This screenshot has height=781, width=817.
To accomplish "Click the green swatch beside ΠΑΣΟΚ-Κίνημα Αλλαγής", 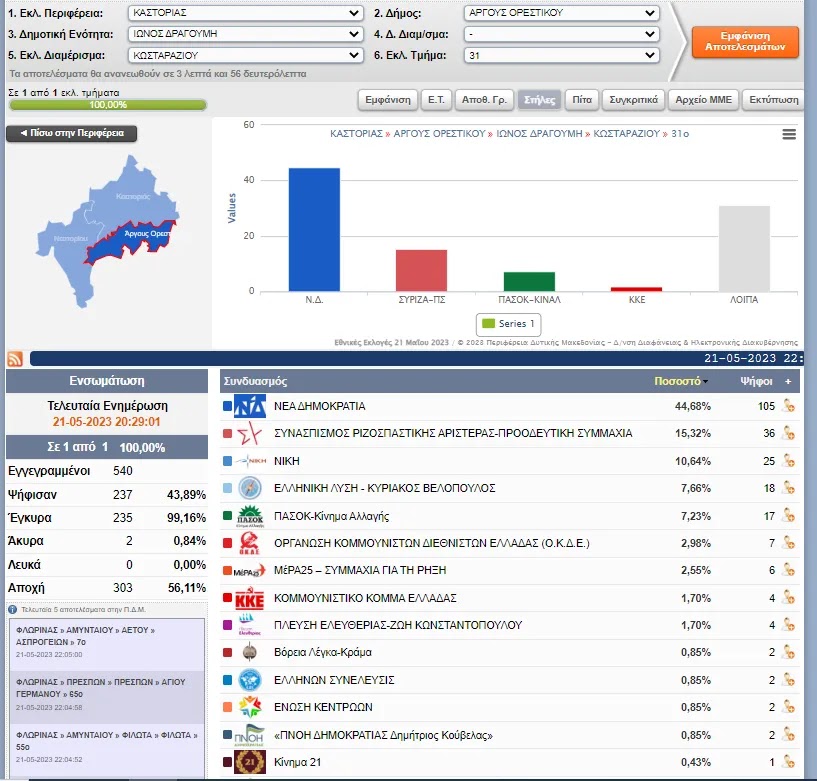I will 227,516.
